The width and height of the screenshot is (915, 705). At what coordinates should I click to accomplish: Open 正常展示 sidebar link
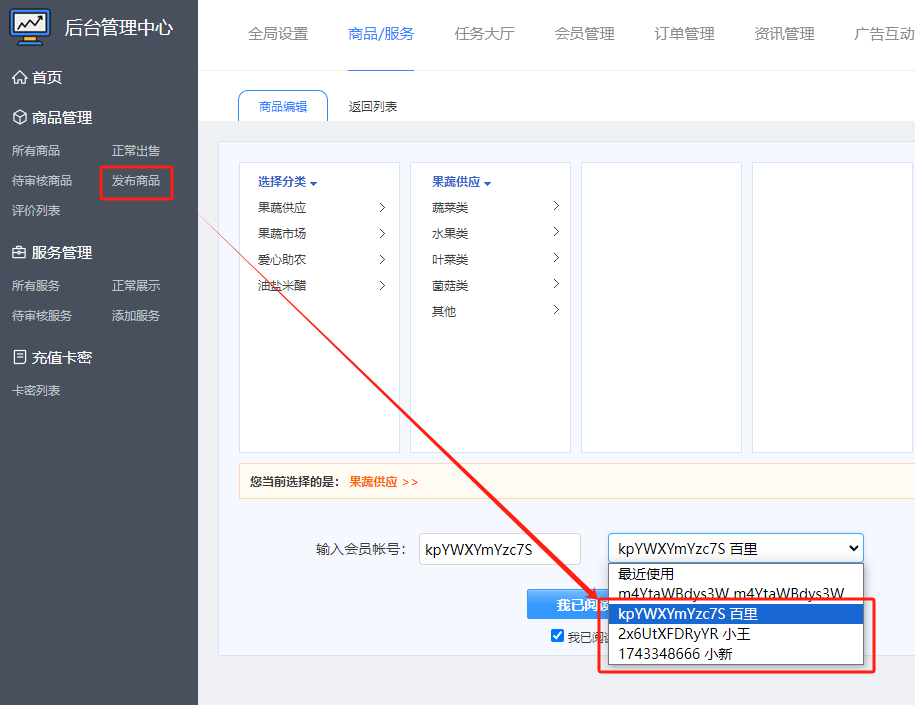point(136,285)
